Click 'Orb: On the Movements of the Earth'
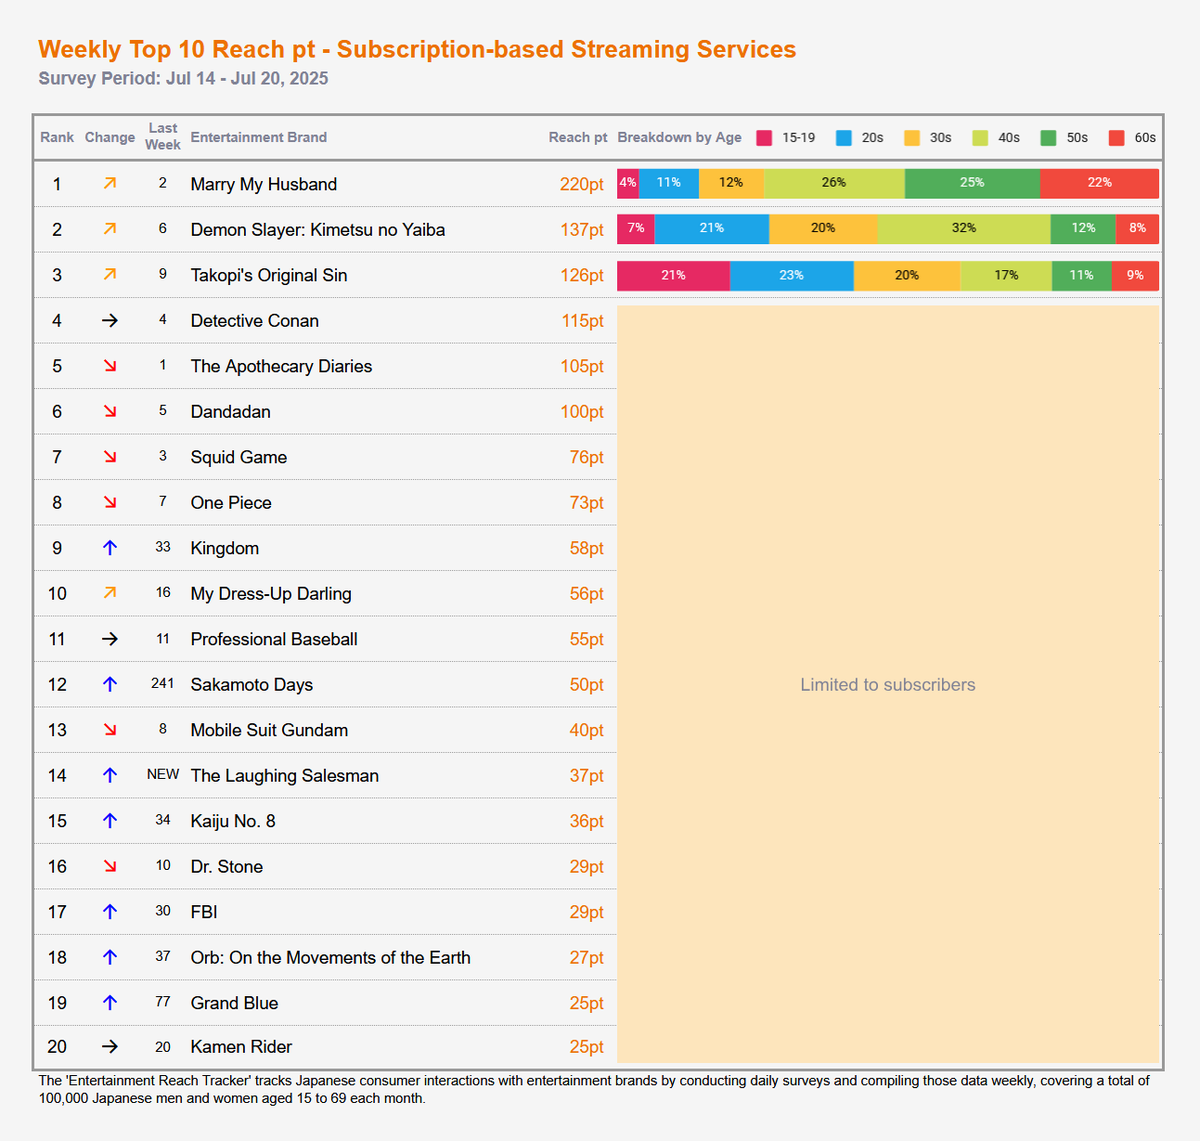The height and width of the screenshot is (1141, 1200). [x=331, y=958]
